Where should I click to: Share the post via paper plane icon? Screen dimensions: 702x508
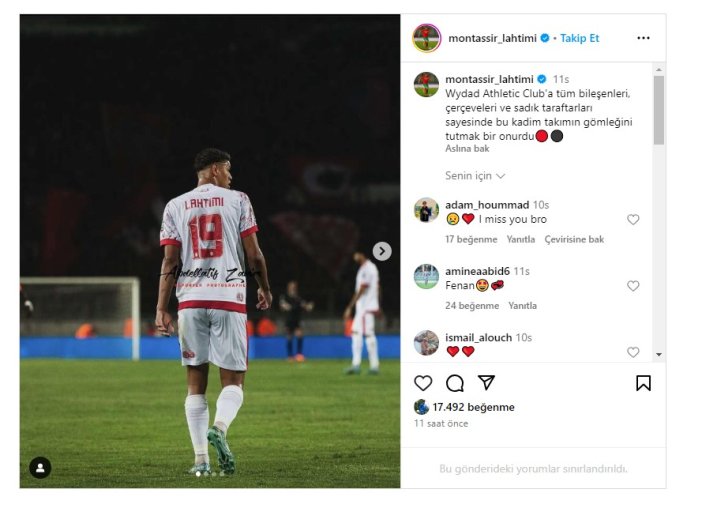tap(486, 383)
